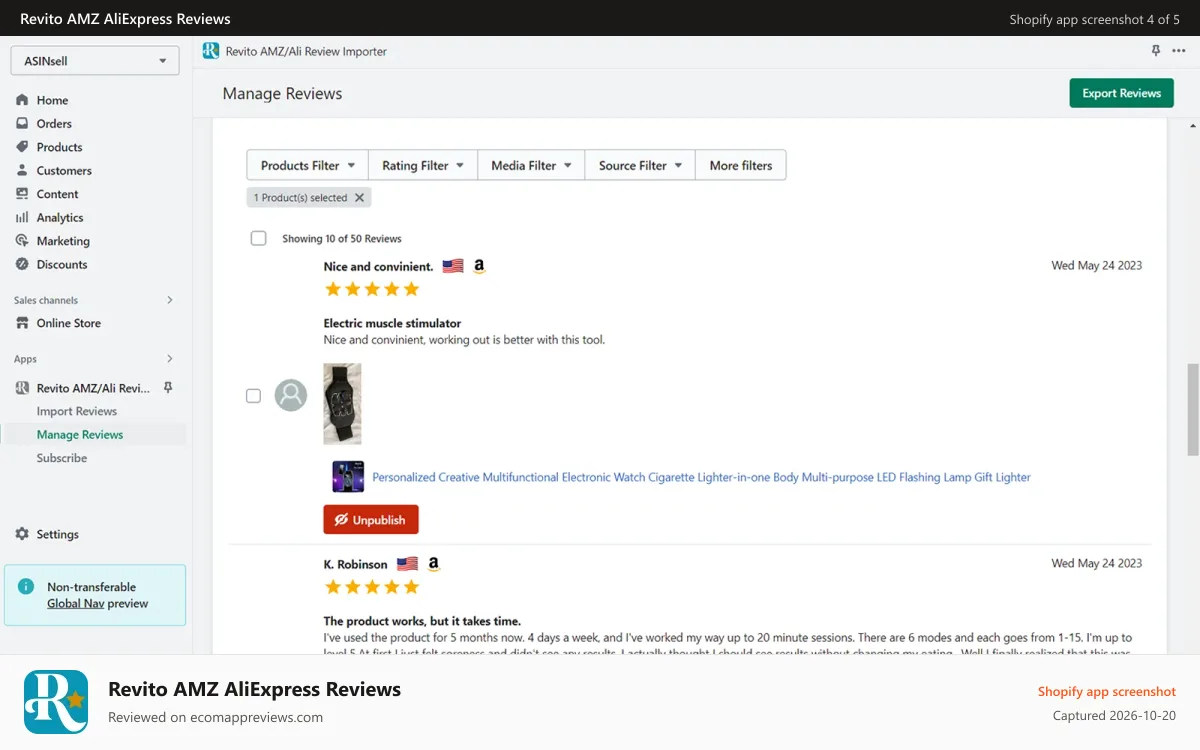Click the Export Reviews button
Screen dimensions: 1200x750
click(1121, 93)
